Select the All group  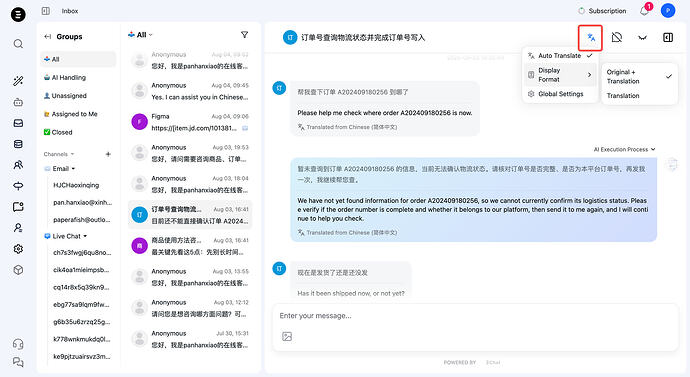(78, 59)
